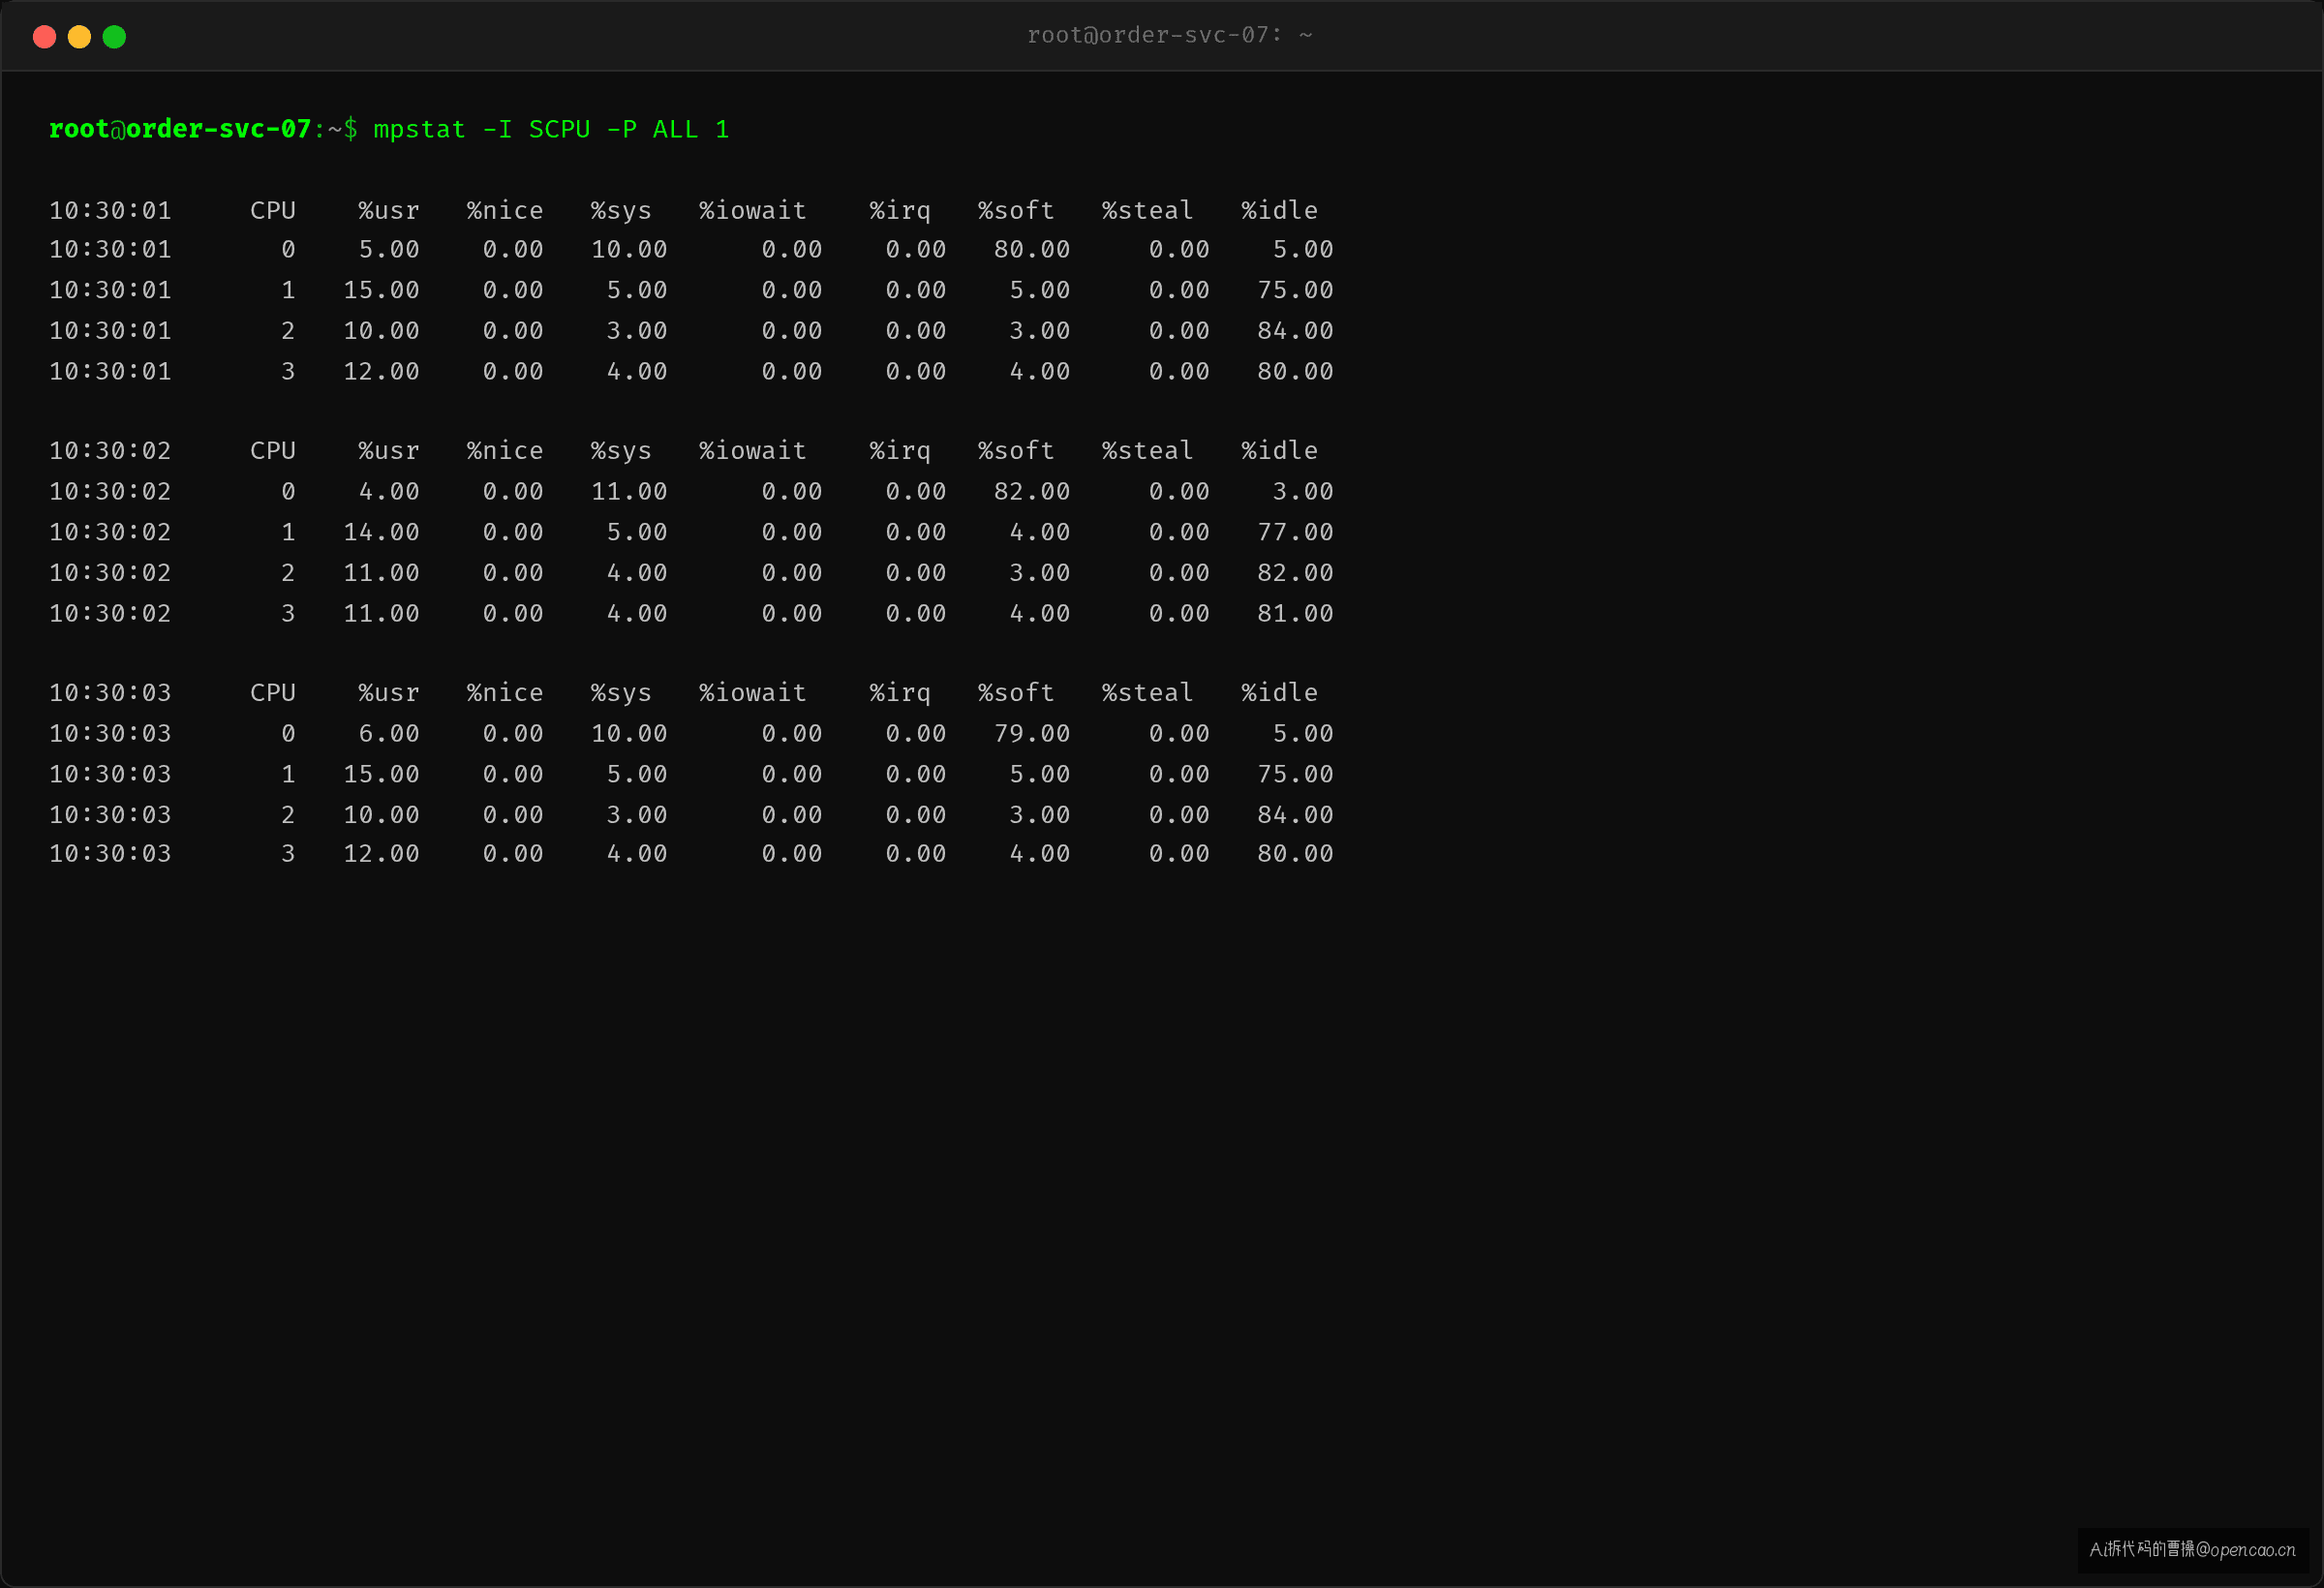Maximize the terminal with the green button
The height and width of the screenshot is (1588, 2324).
(x=114, y=37)
